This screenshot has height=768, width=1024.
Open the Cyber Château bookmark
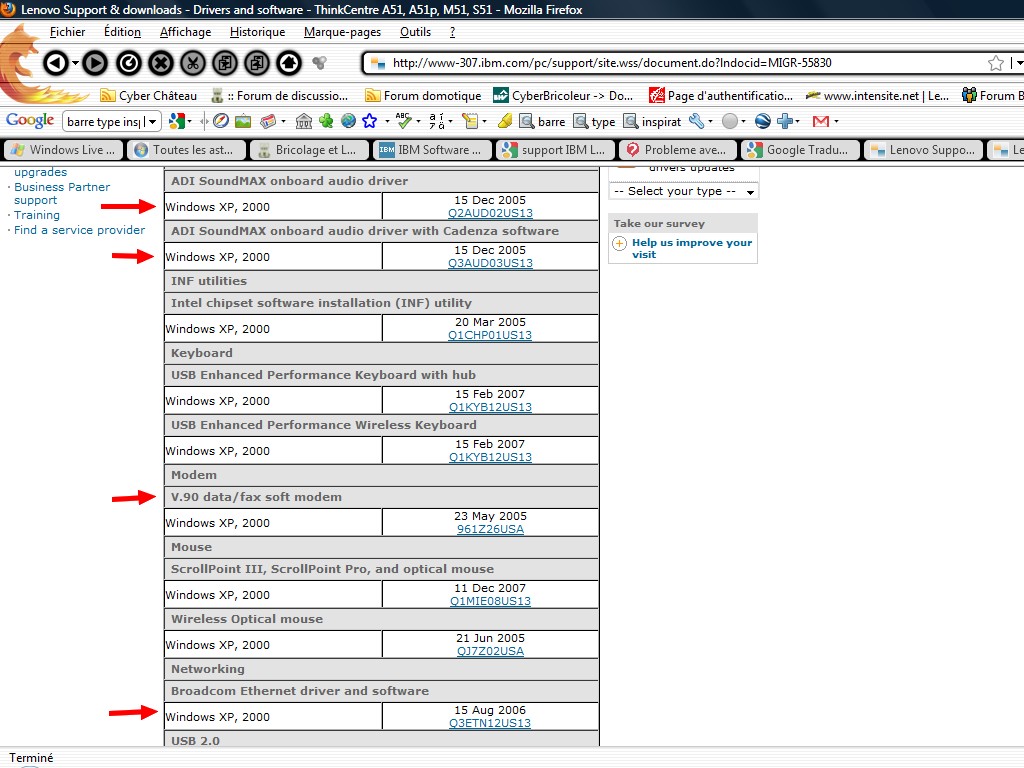(148, 96)
